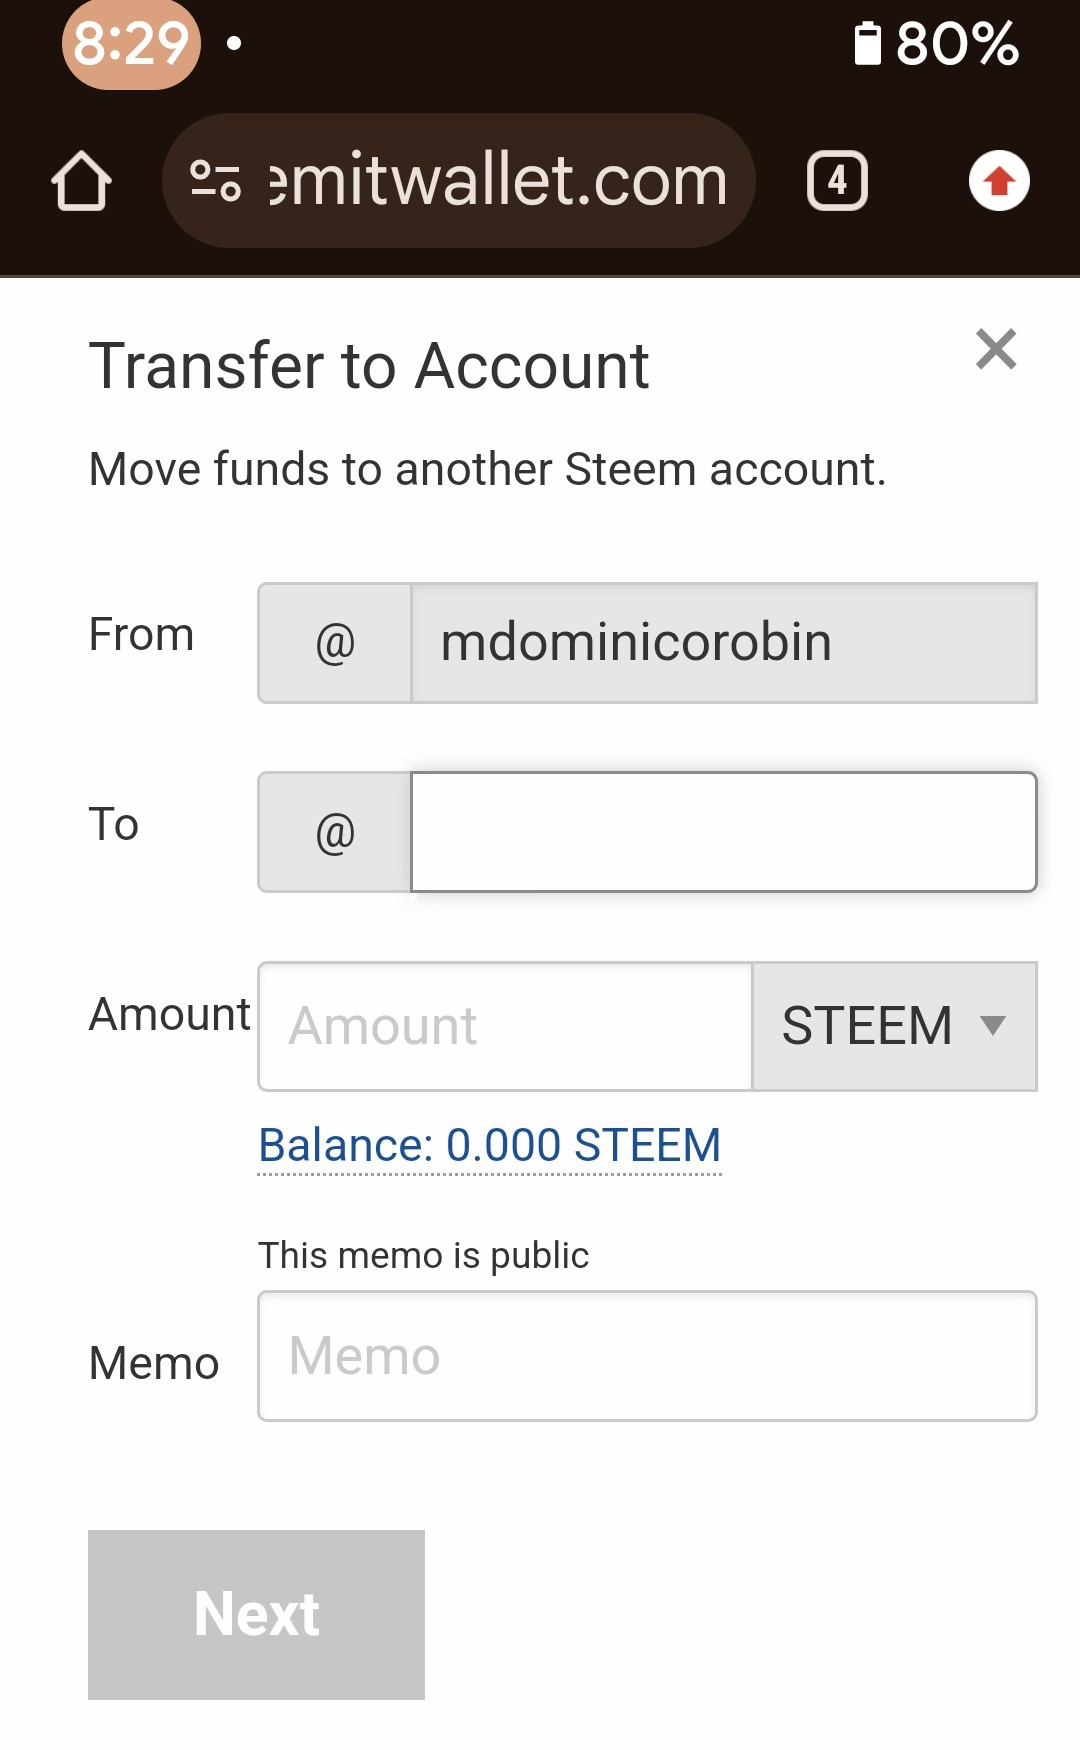
Task: Close the Transfer to Account dialog
Action: tap(996, 349)
